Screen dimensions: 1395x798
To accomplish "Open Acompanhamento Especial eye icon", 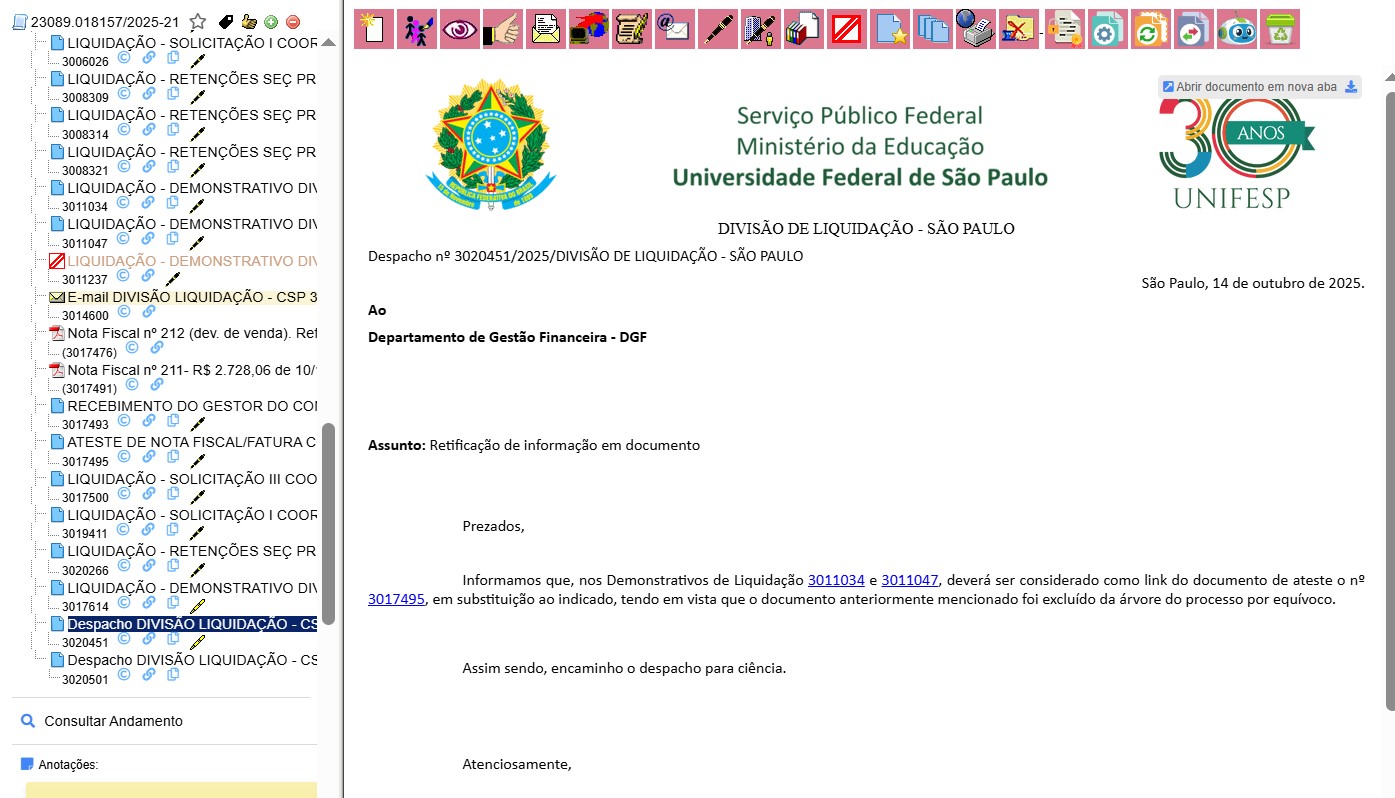I will point(460,29).
